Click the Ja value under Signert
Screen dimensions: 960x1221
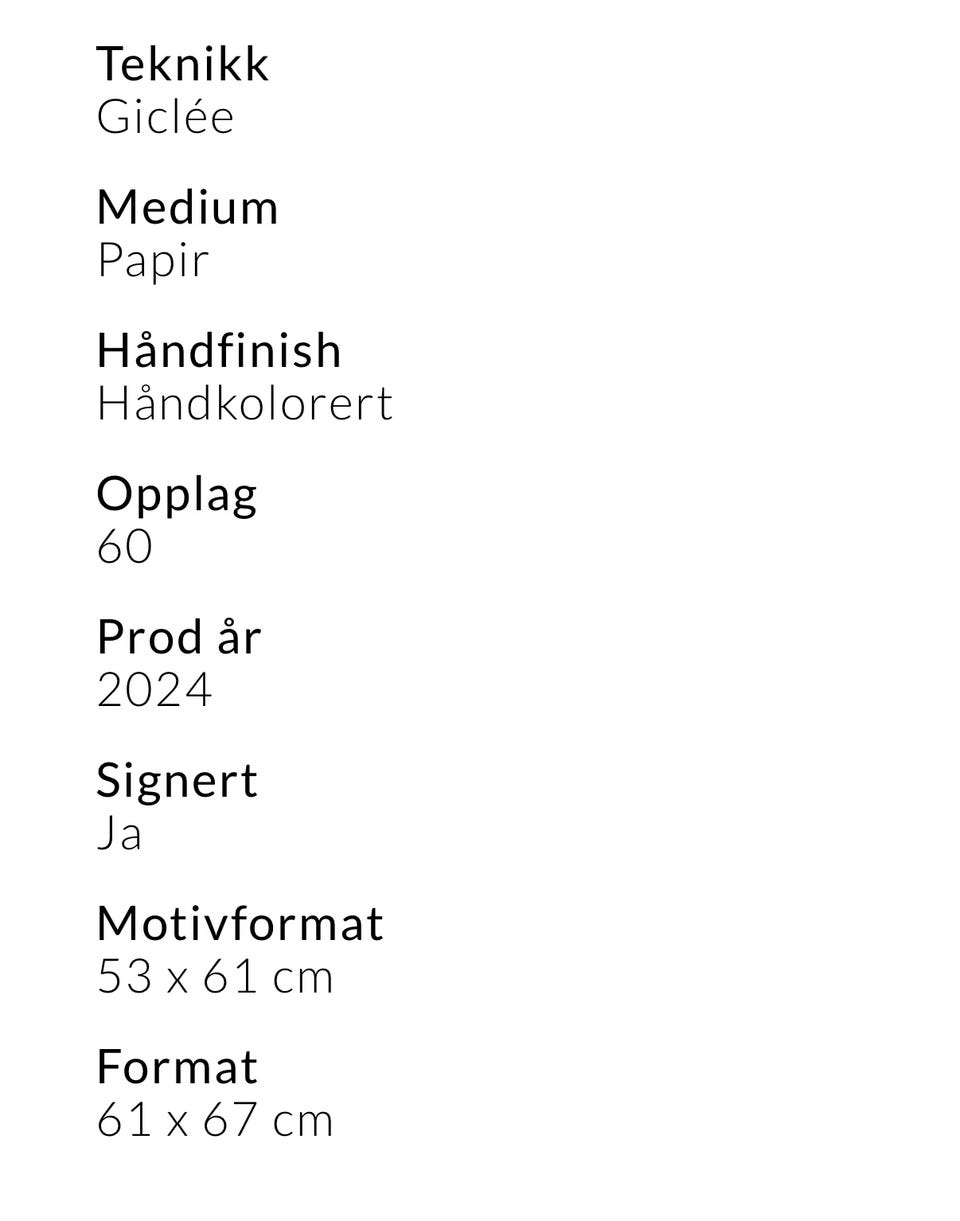(119, 833)
